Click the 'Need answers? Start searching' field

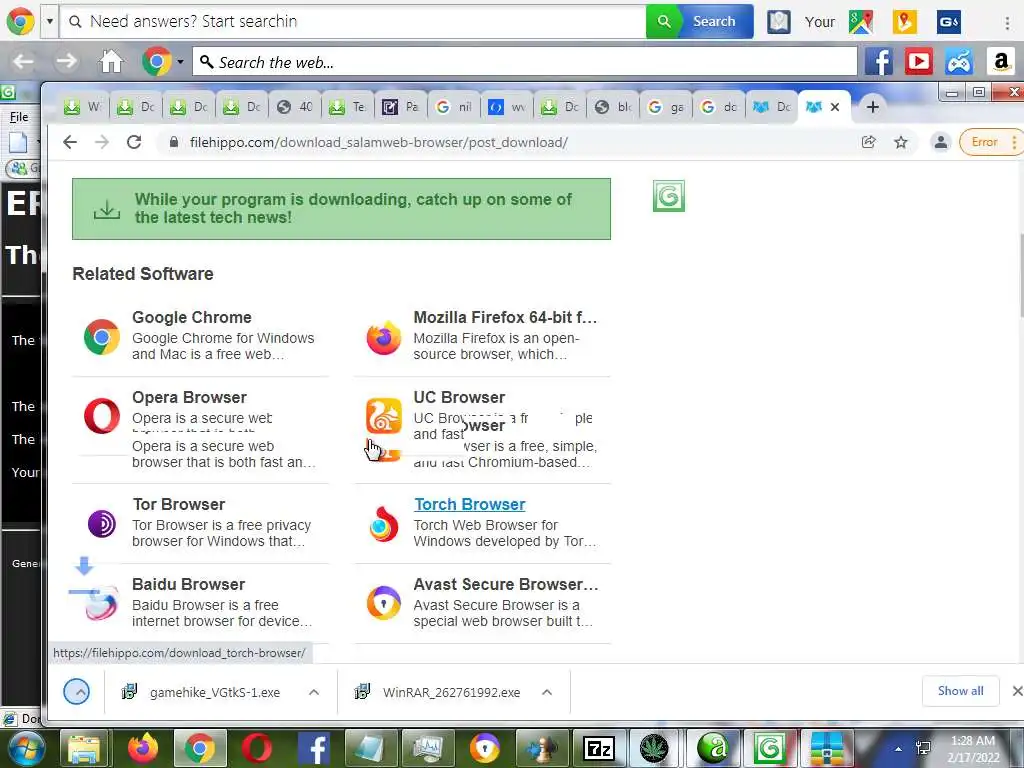353,22
